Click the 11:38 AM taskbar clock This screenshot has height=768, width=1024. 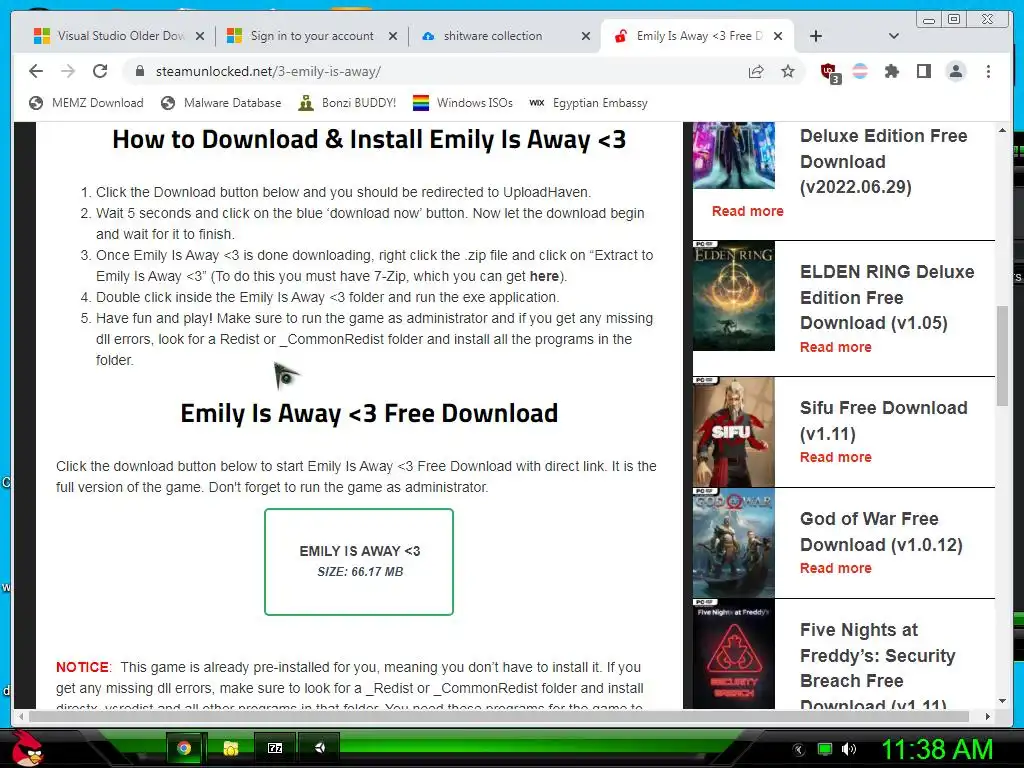click(937, 749)
